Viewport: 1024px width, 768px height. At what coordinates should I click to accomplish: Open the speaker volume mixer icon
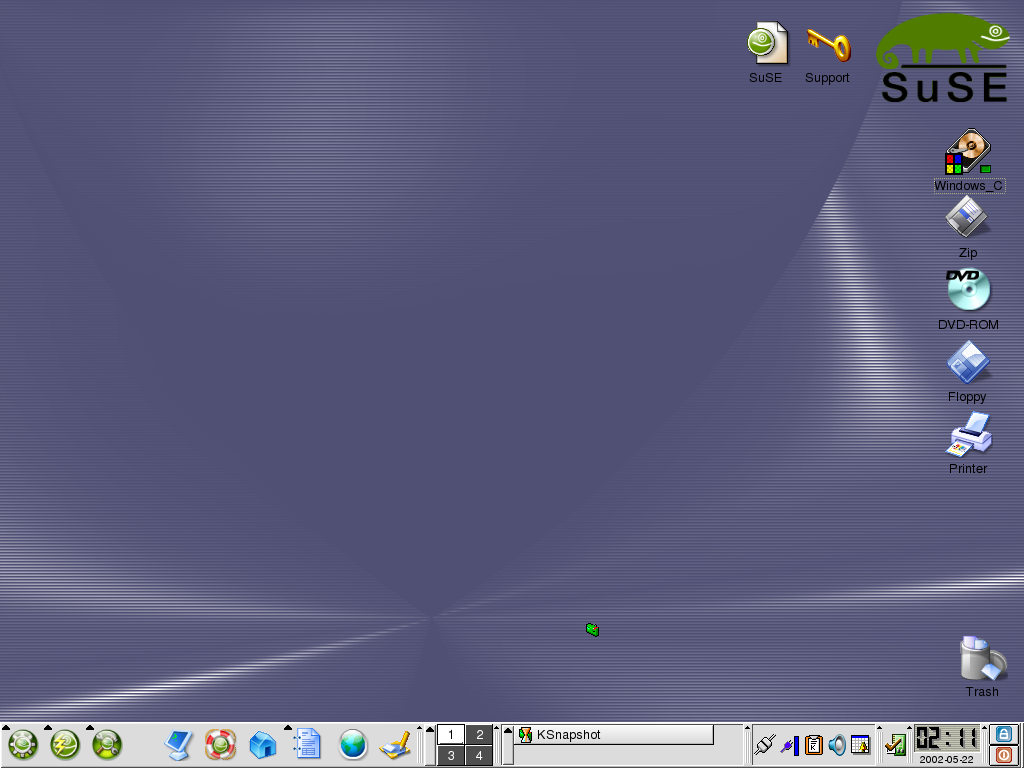(837, 744)
